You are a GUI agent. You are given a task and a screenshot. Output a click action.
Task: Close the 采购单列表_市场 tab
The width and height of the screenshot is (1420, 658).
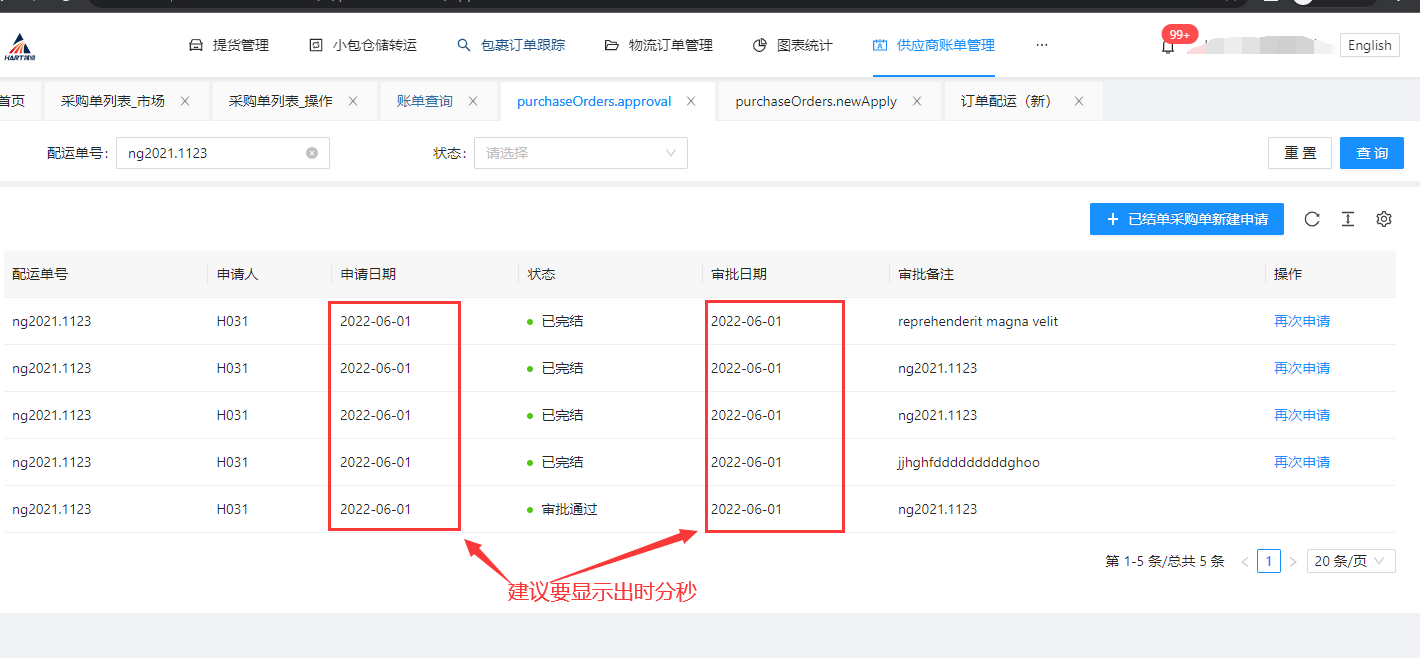tap(186, 101)
